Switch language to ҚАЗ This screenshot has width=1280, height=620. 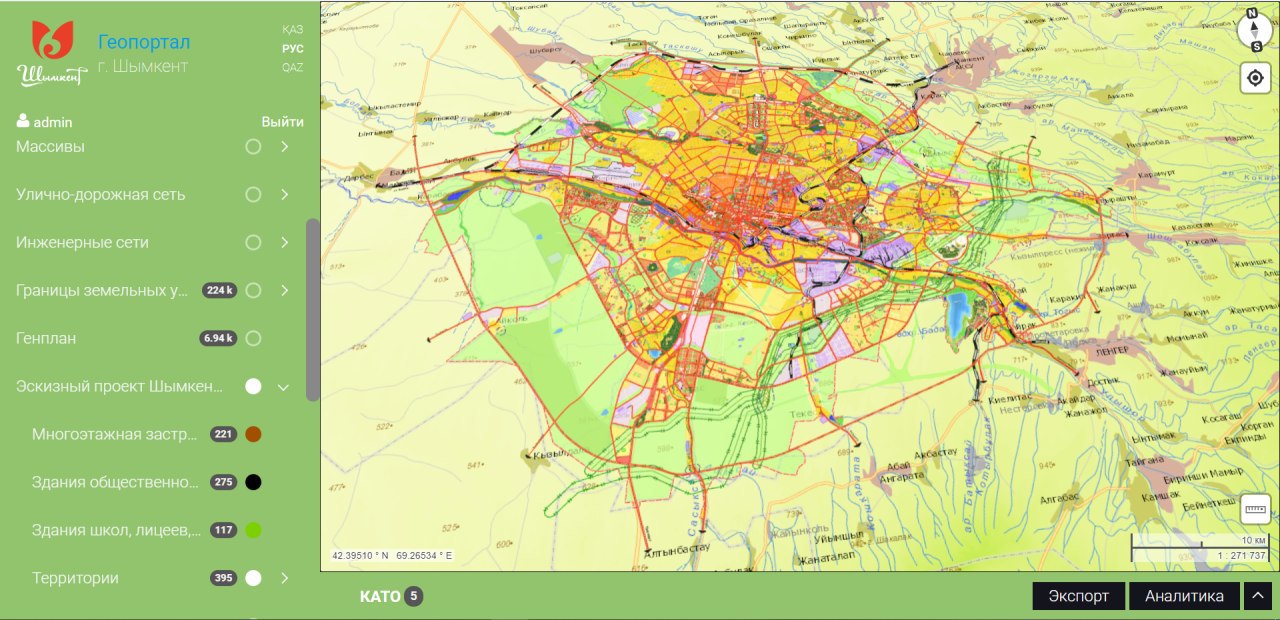[x=292, y=30]
